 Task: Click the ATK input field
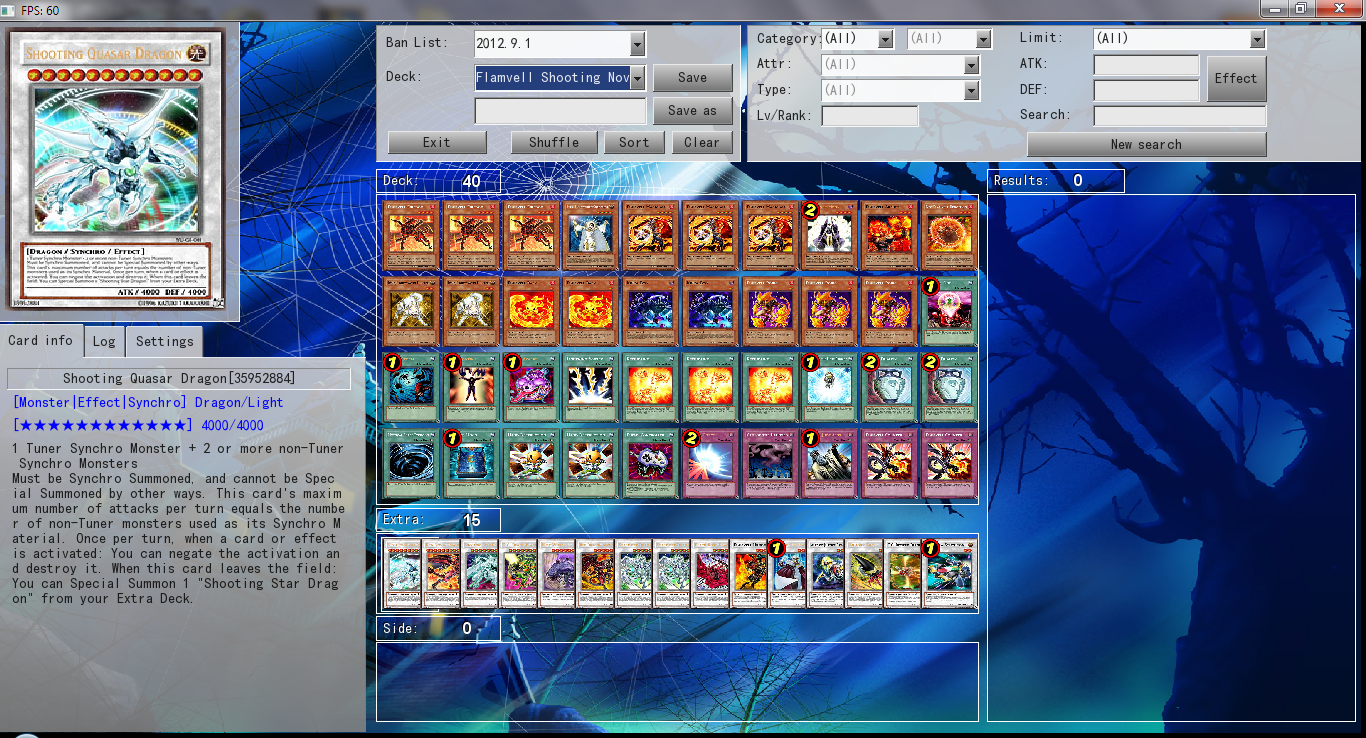pos(1146,66)
